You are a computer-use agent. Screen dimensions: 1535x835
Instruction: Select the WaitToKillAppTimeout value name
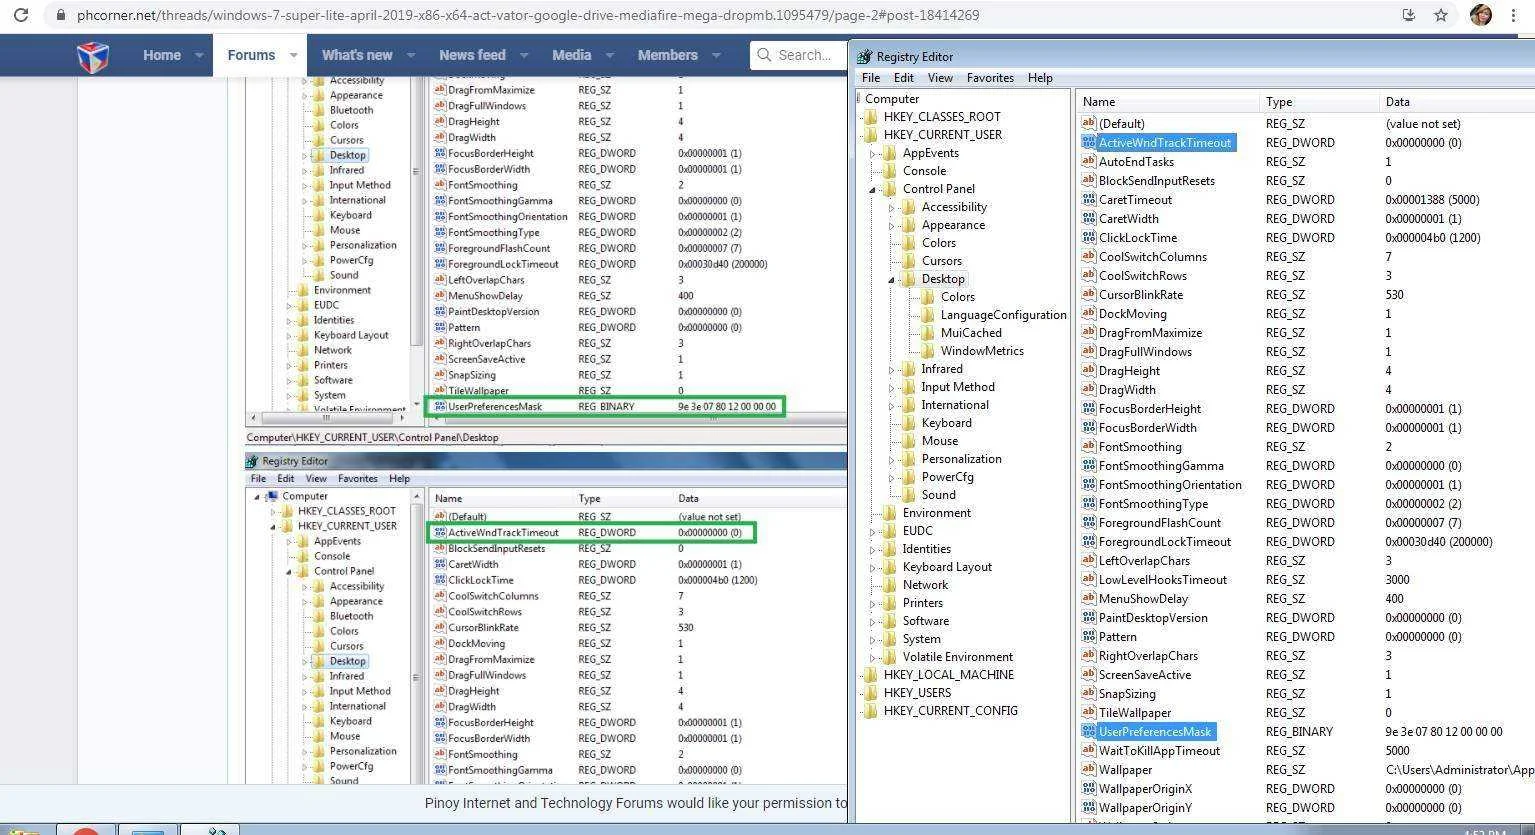pyautogui.click(x=1159, y=750)
